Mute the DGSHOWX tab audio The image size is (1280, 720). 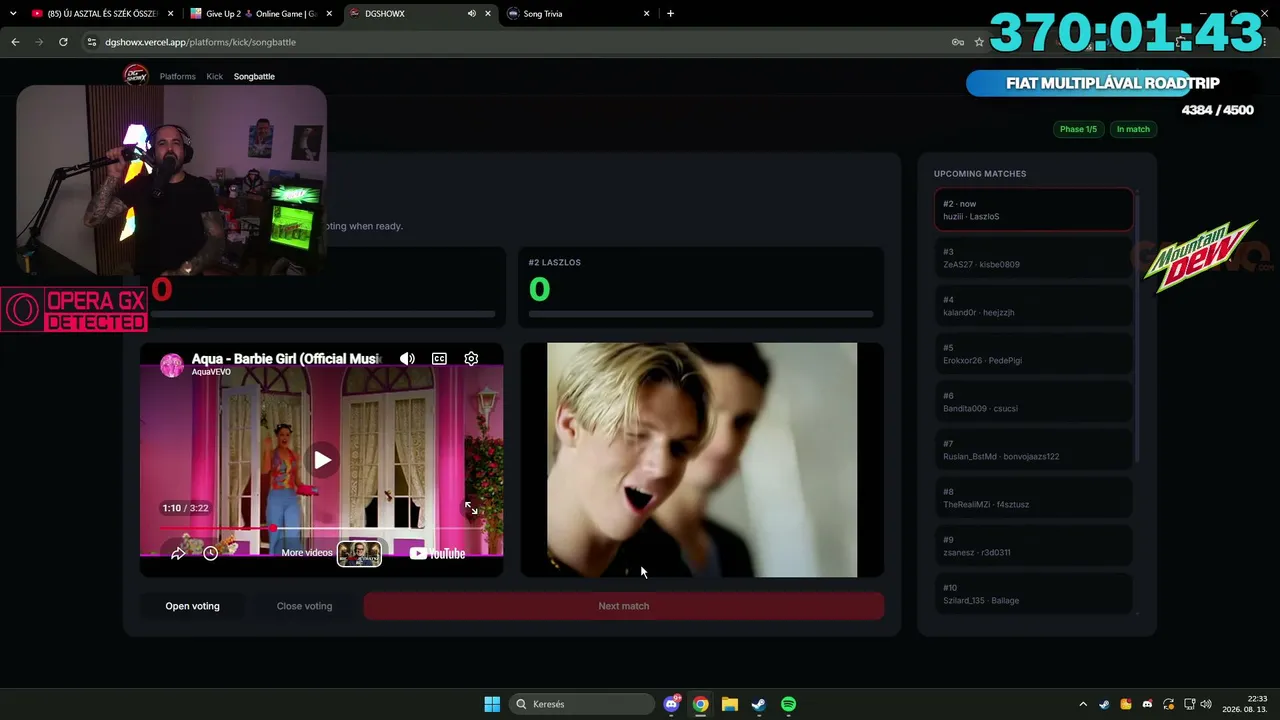pos(471,14)
